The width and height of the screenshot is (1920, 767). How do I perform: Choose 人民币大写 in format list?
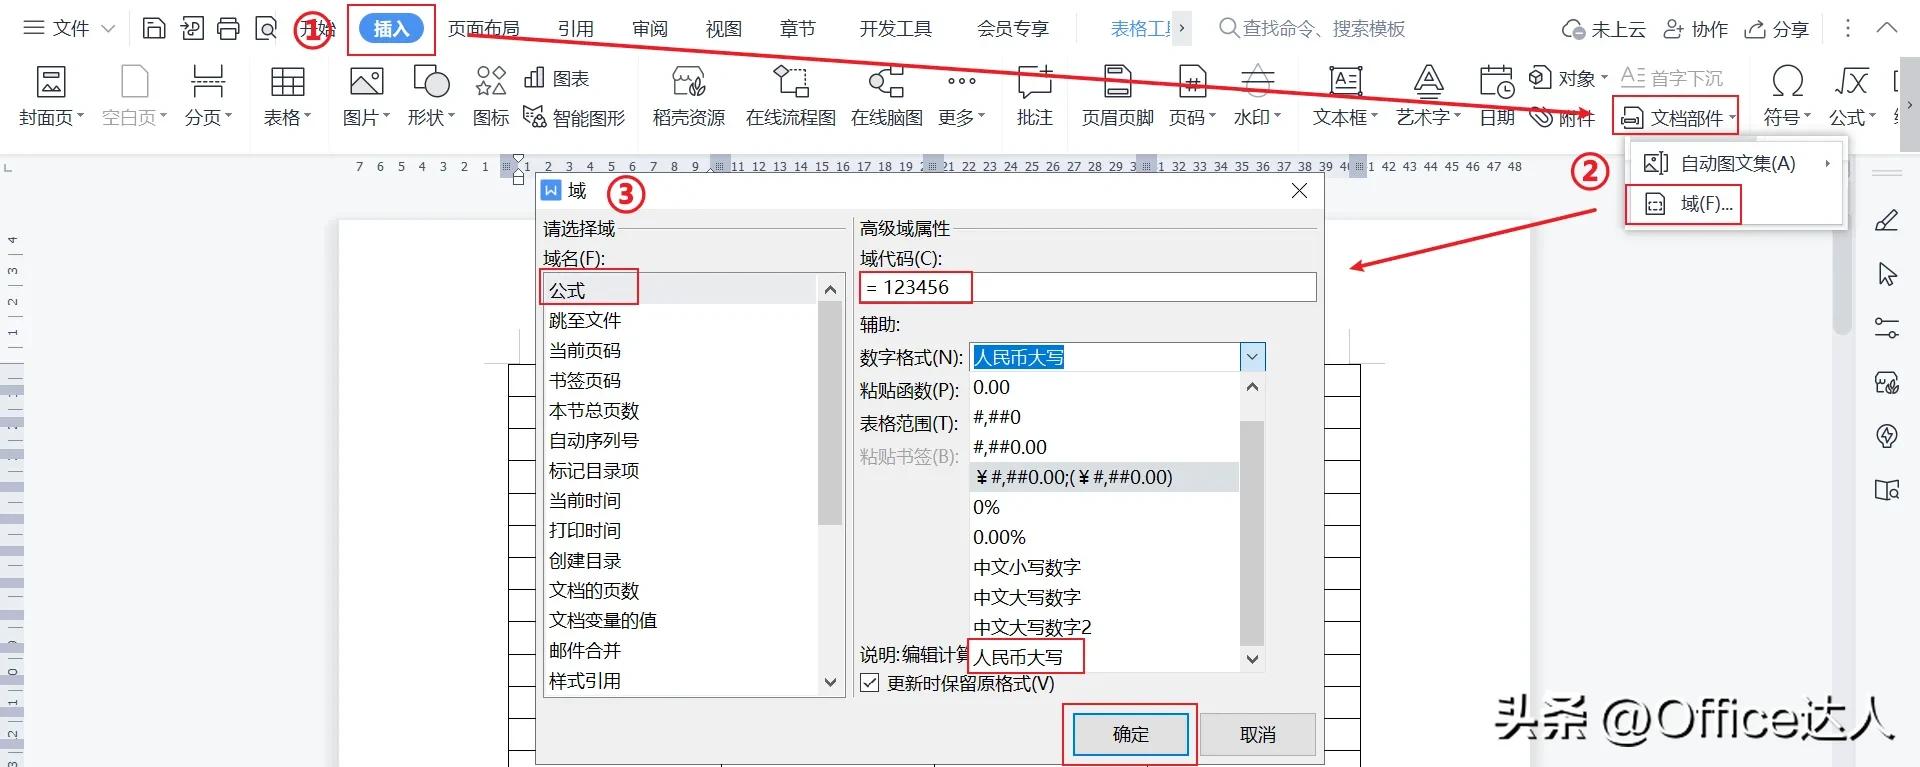click(x=1105, y=657)
